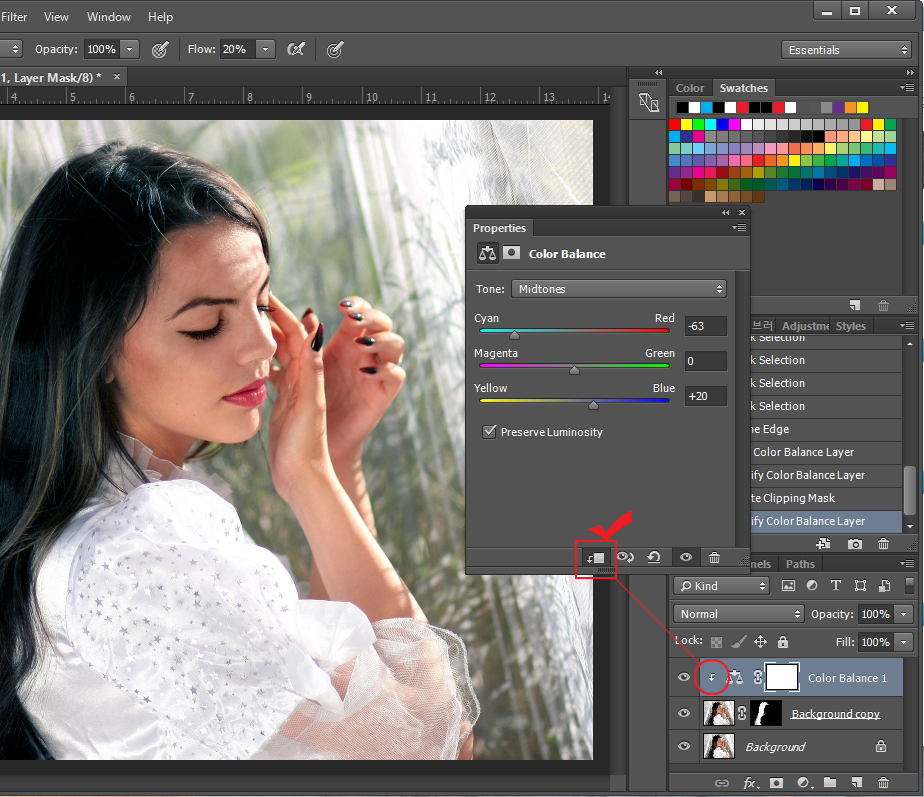Viewport: 924px width, 797px height.
Task: Toggle tablet pressure controls size icon
Action: point(335,50)
